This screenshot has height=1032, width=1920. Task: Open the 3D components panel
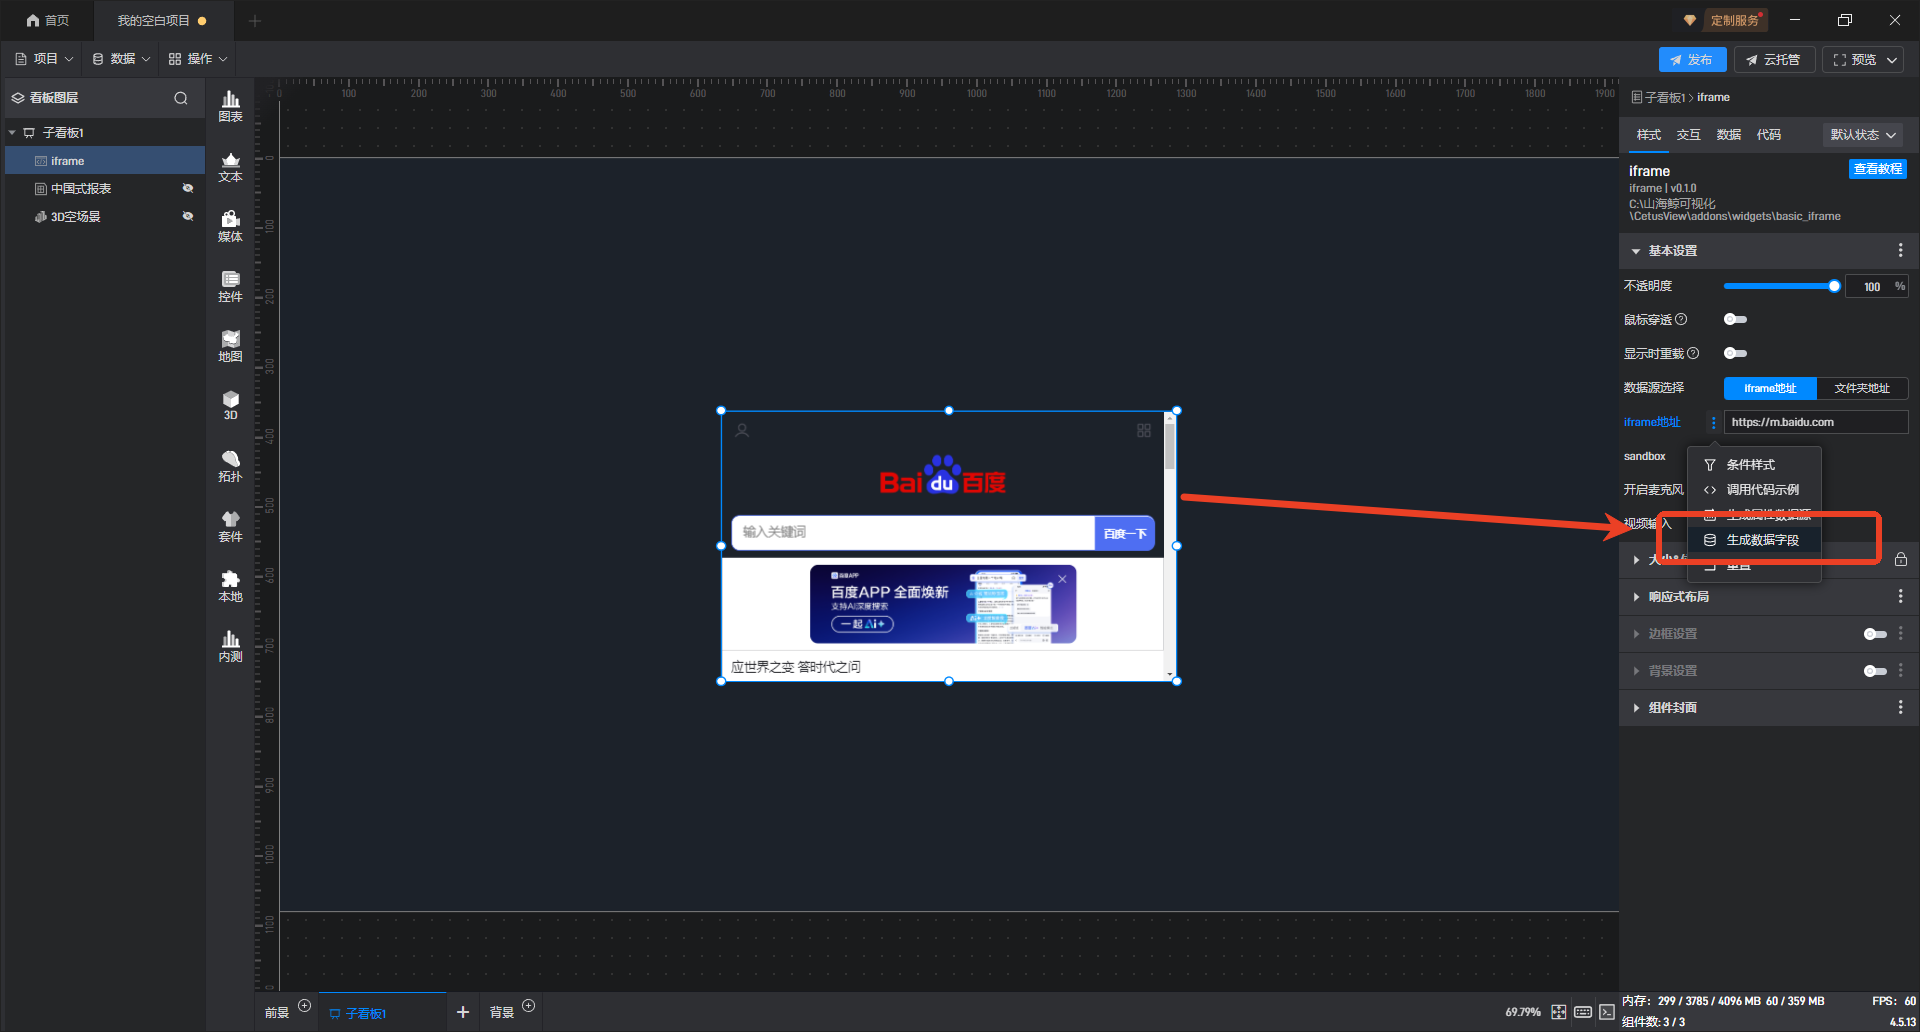tap(230, 405)
